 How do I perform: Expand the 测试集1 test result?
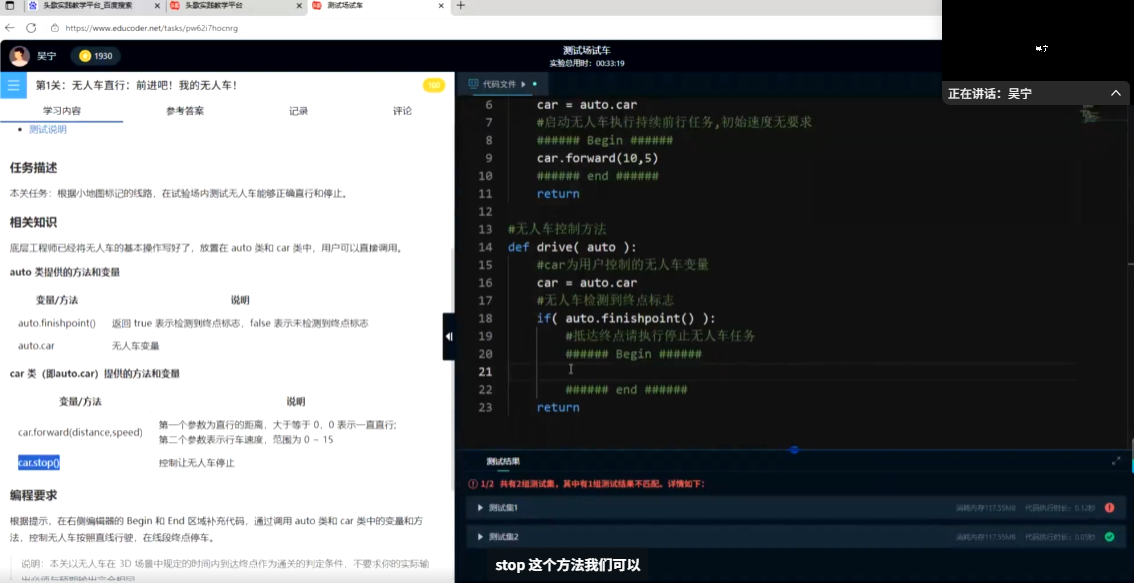pos(481,508)
